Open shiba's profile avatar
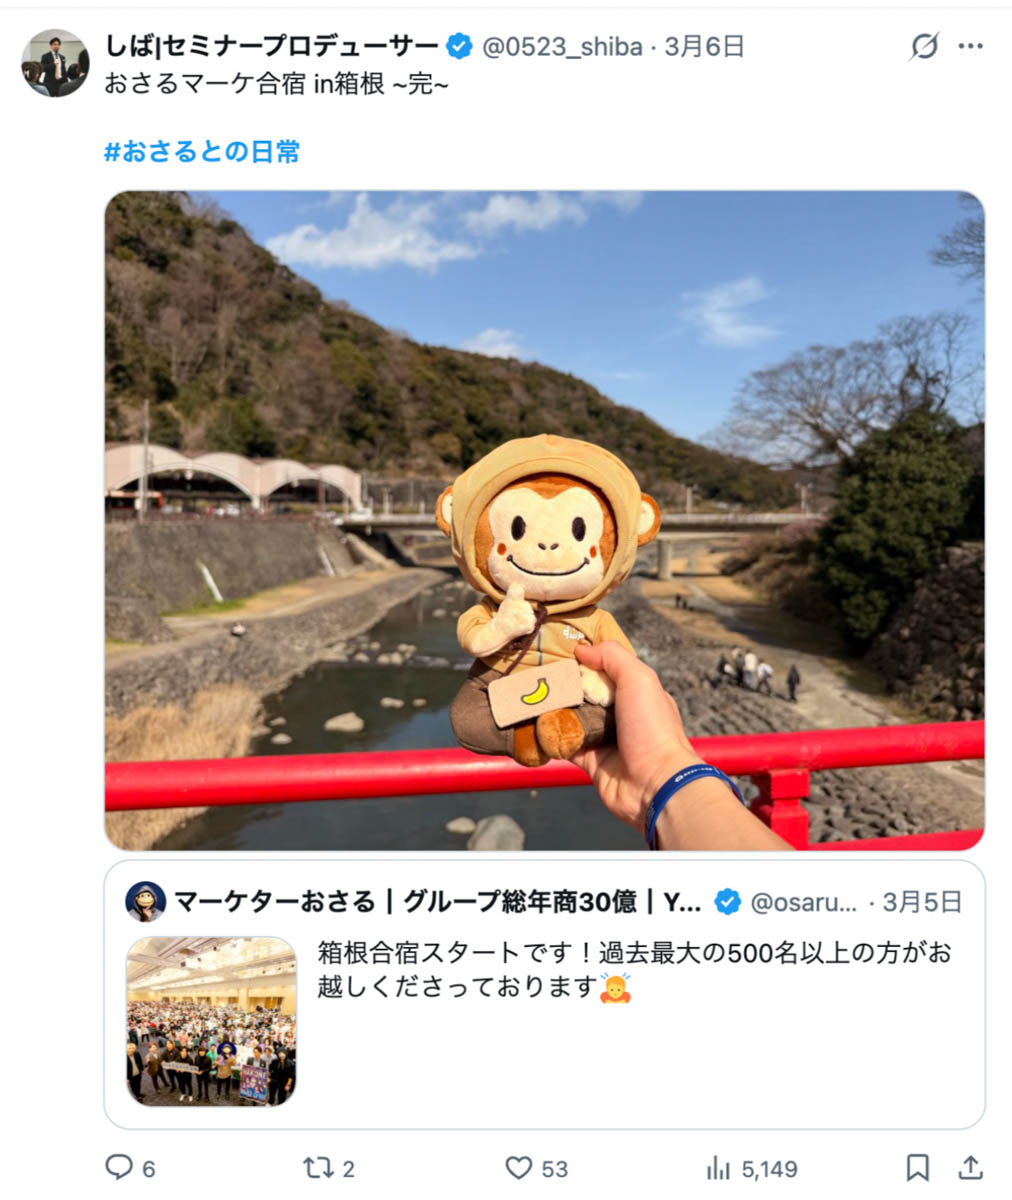The image size is (1012, 1200). (54, 62)
